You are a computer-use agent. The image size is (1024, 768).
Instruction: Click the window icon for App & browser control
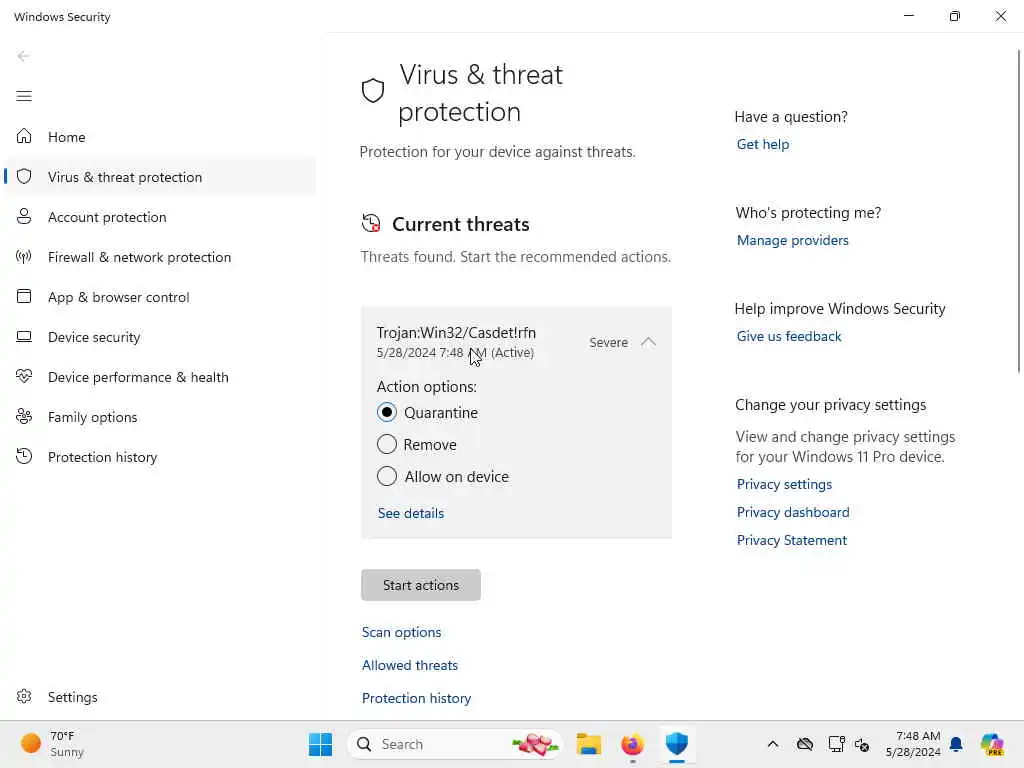[x=24, y=296]
